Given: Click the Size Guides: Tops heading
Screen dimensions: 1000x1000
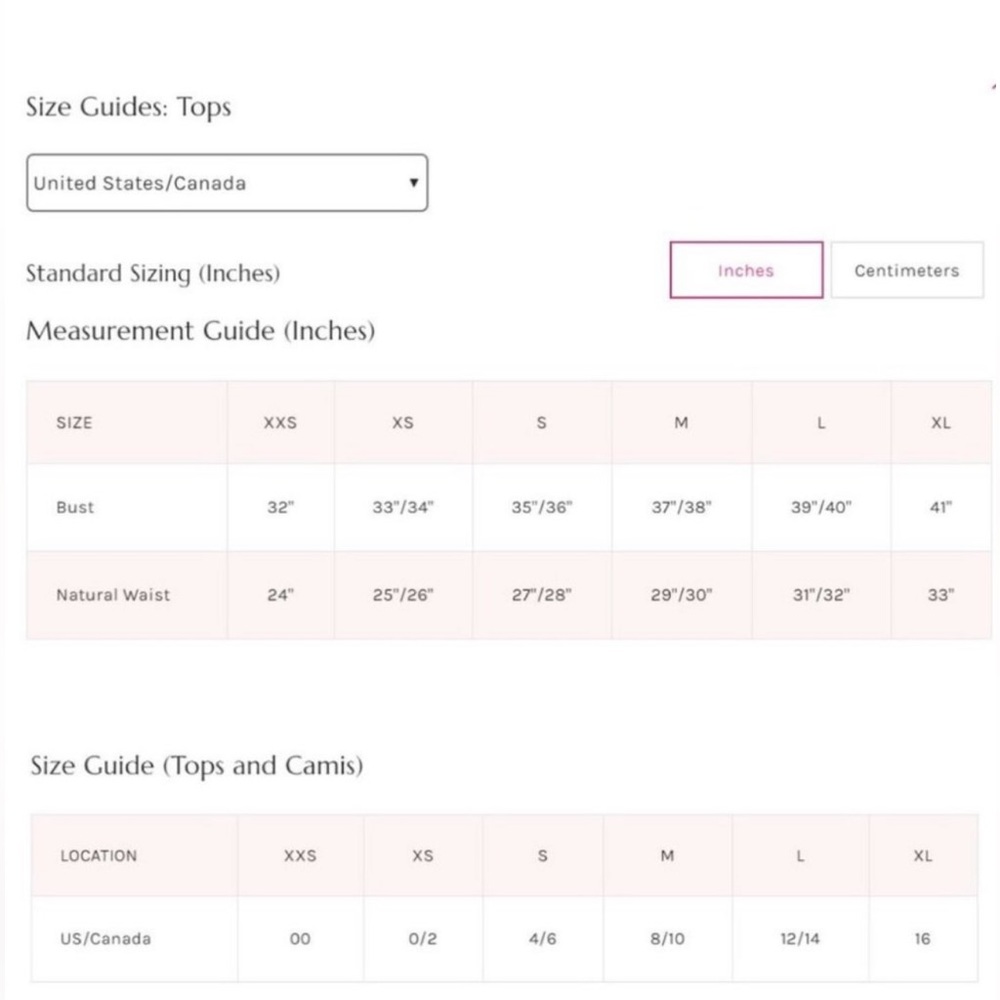Looking at the screenshot, I should (128, 107).
